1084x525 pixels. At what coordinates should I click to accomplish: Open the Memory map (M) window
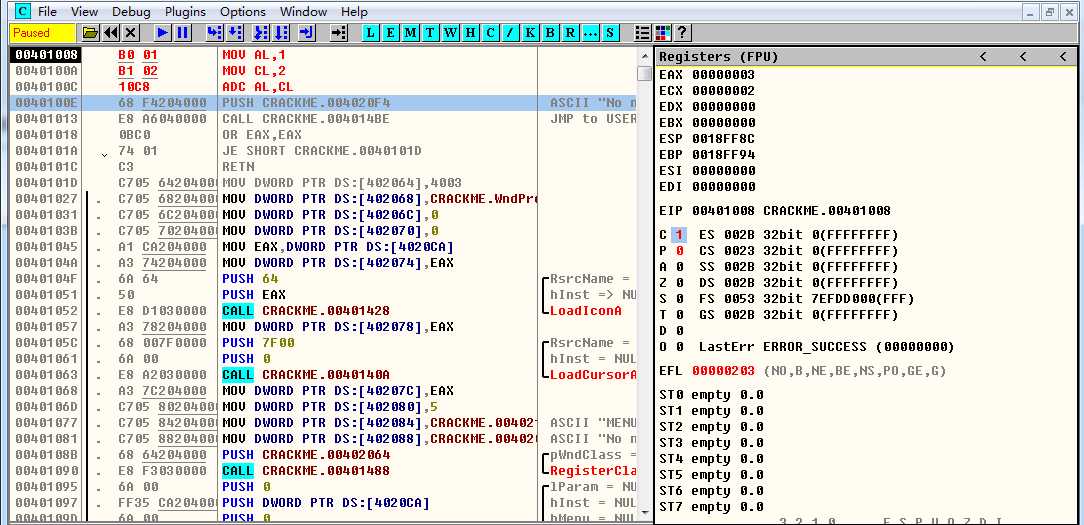click(x=411, y=33)
